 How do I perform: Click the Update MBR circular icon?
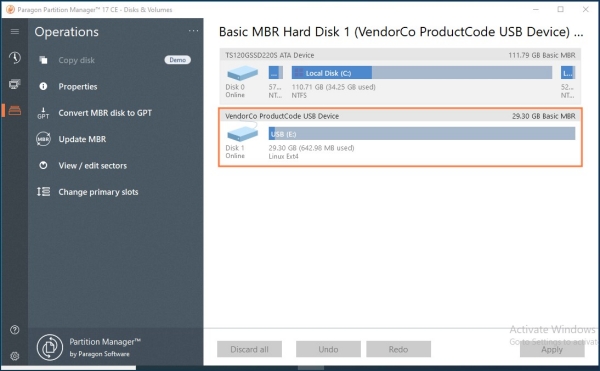coord(43,139)
